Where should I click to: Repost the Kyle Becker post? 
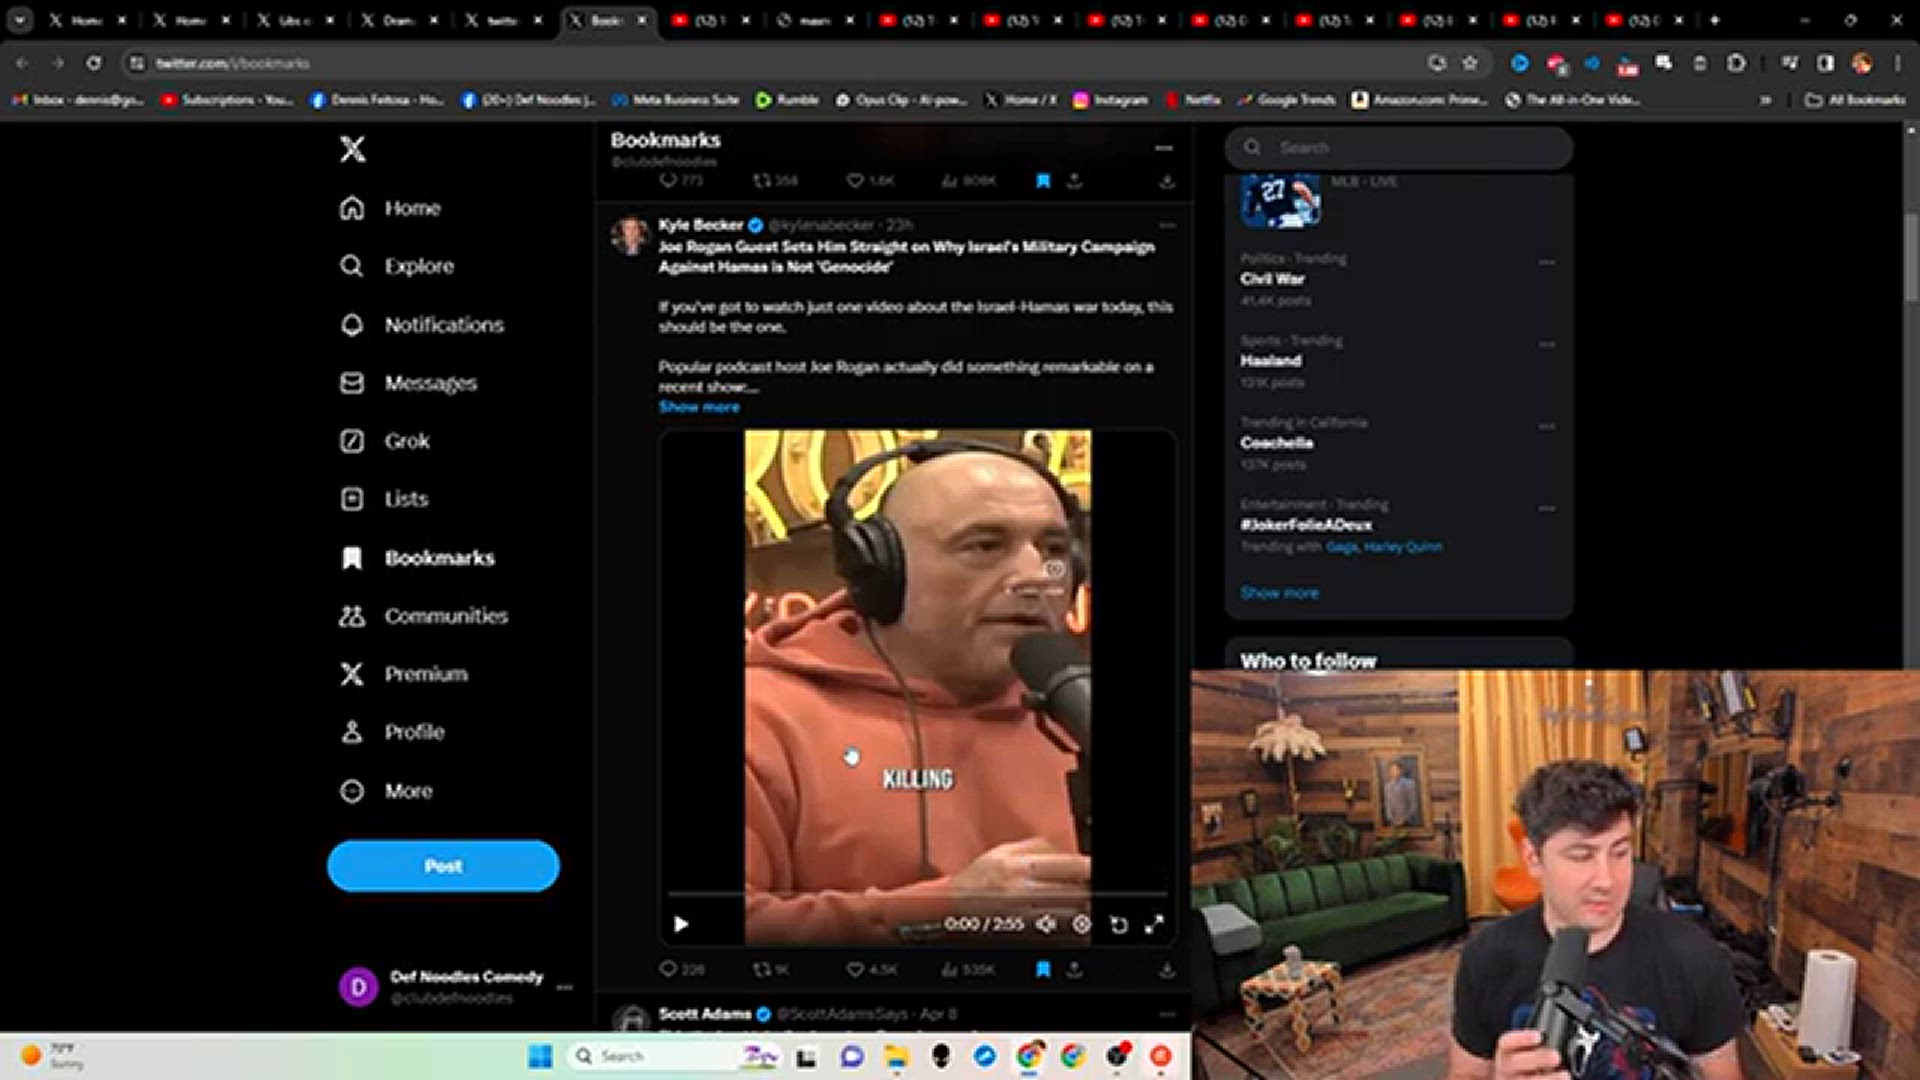pyautogui.click(x=771, y=969)
